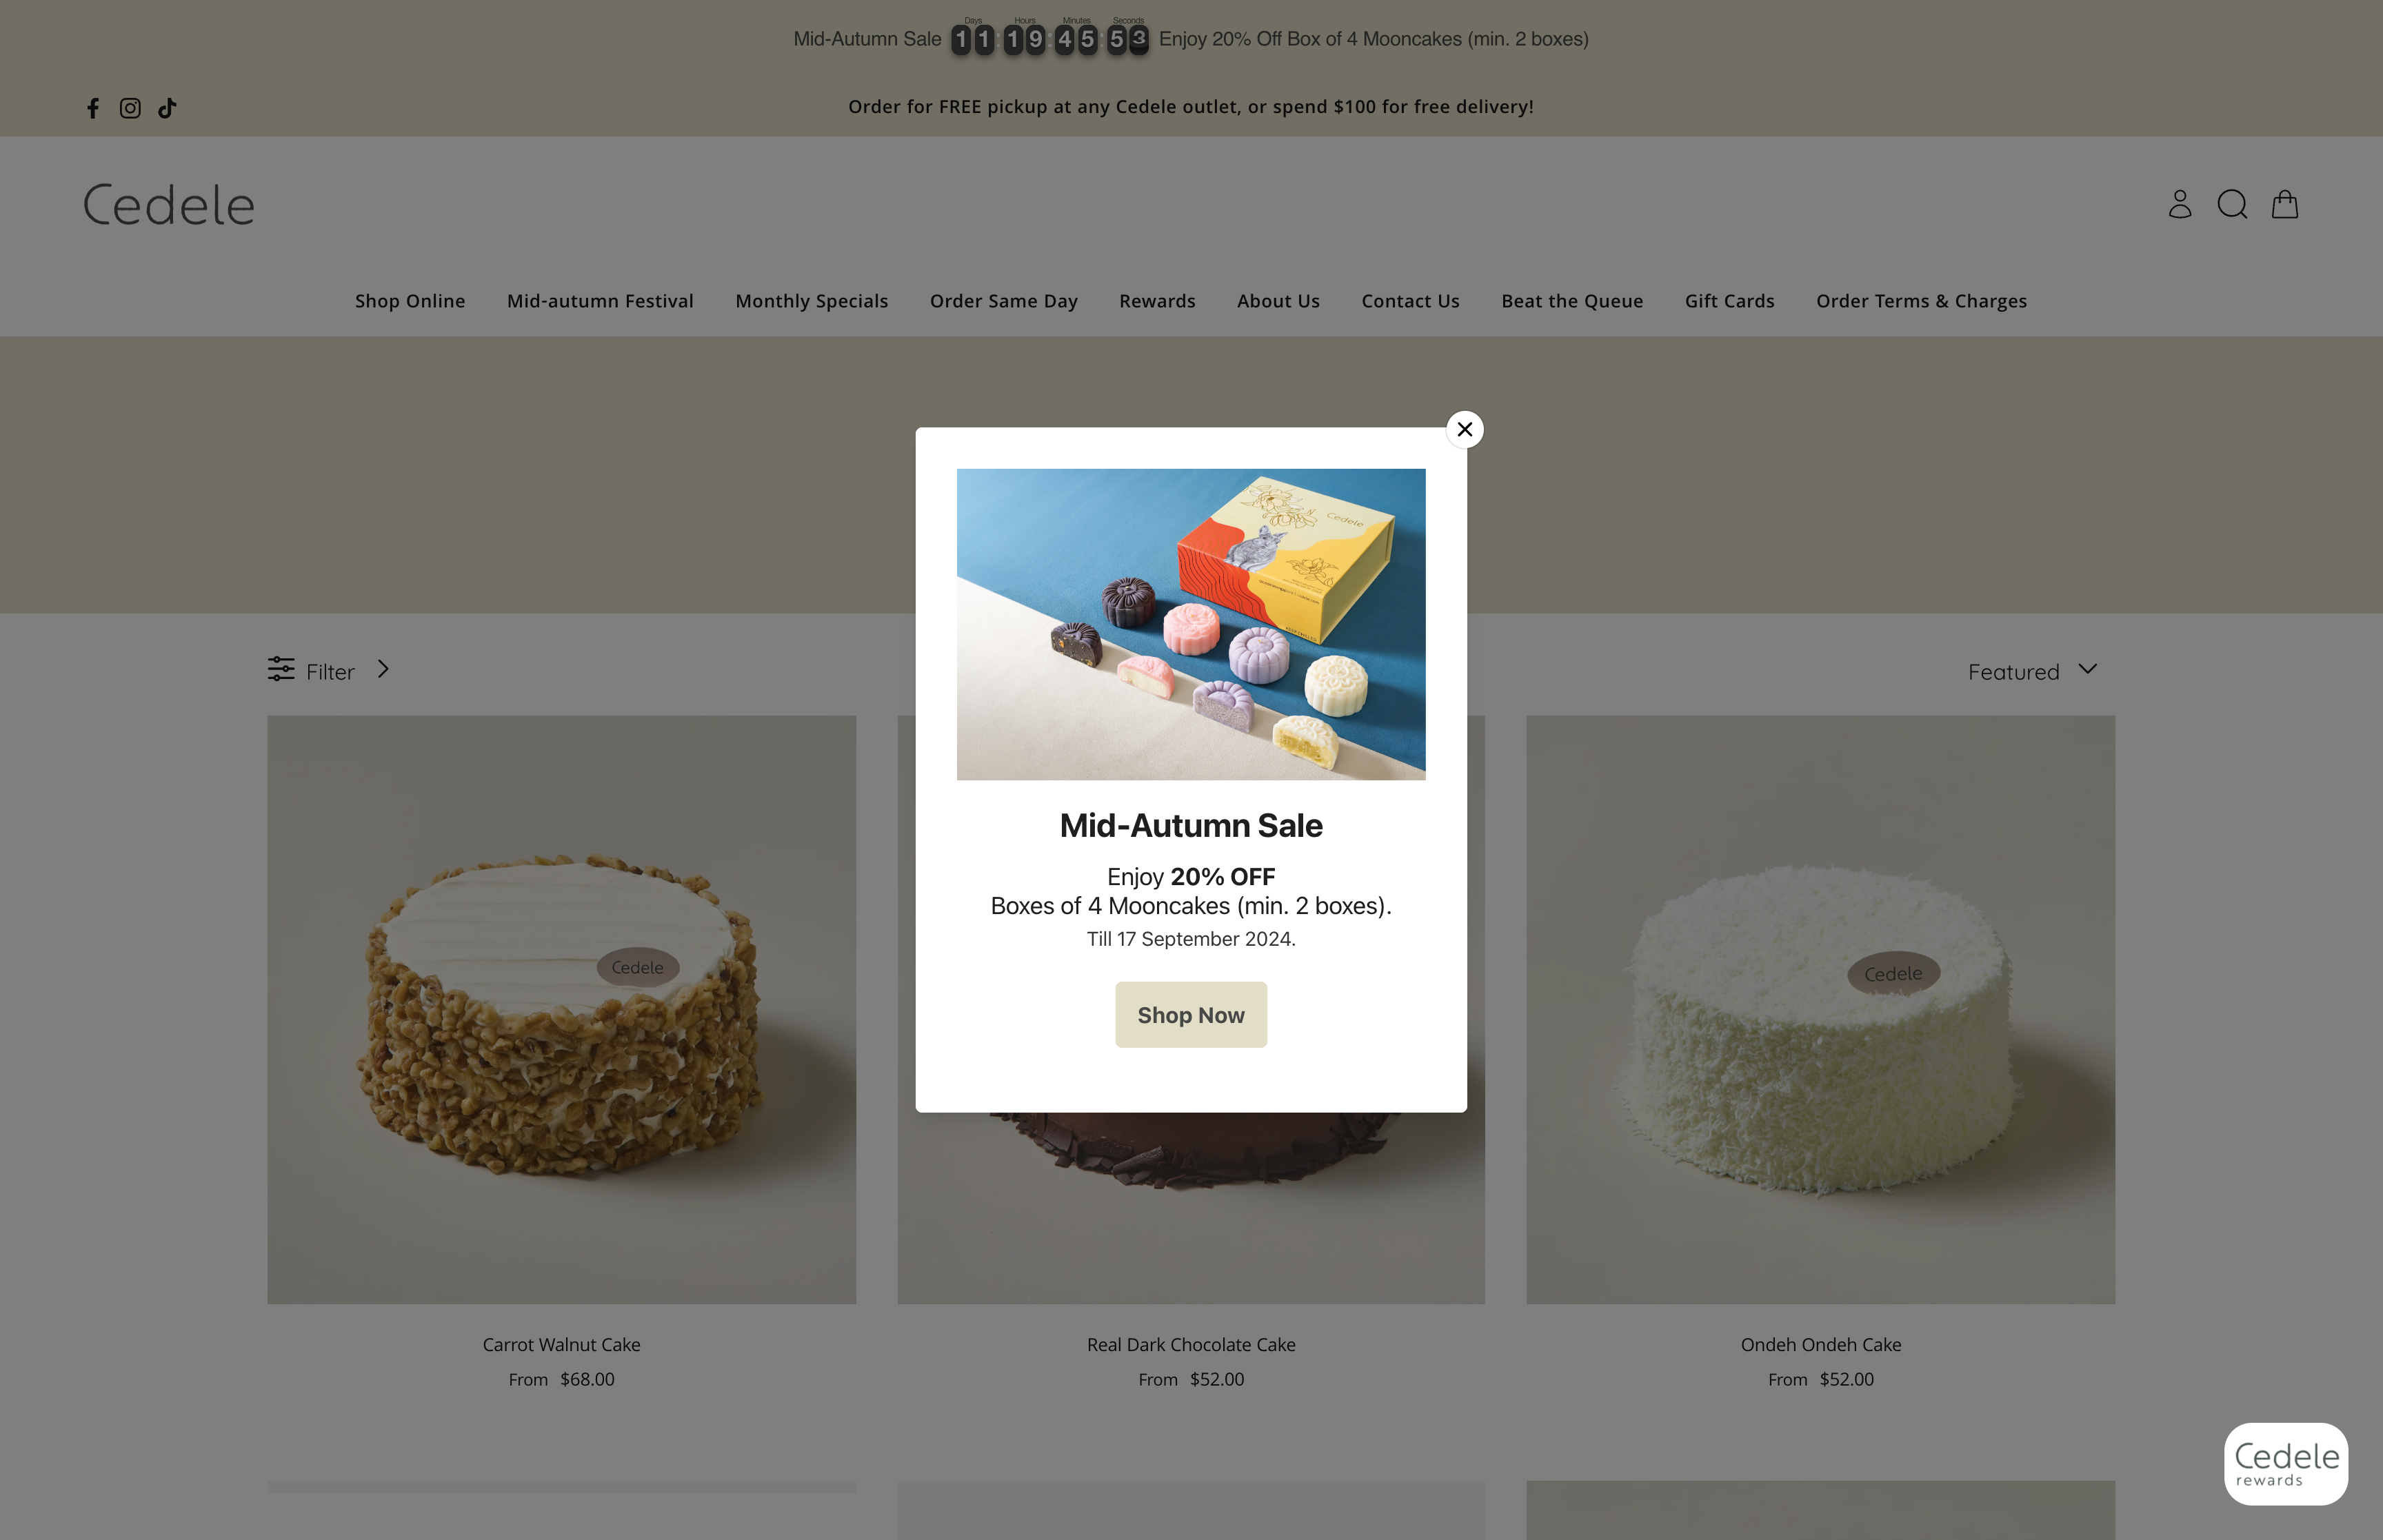Select the Carrot Walnut Cake thumbnail

point(561,1009)
